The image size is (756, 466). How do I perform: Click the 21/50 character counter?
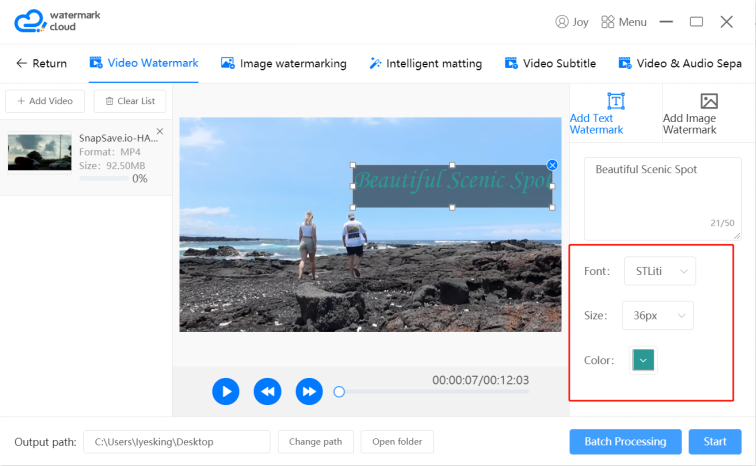(x=722, y=223)
